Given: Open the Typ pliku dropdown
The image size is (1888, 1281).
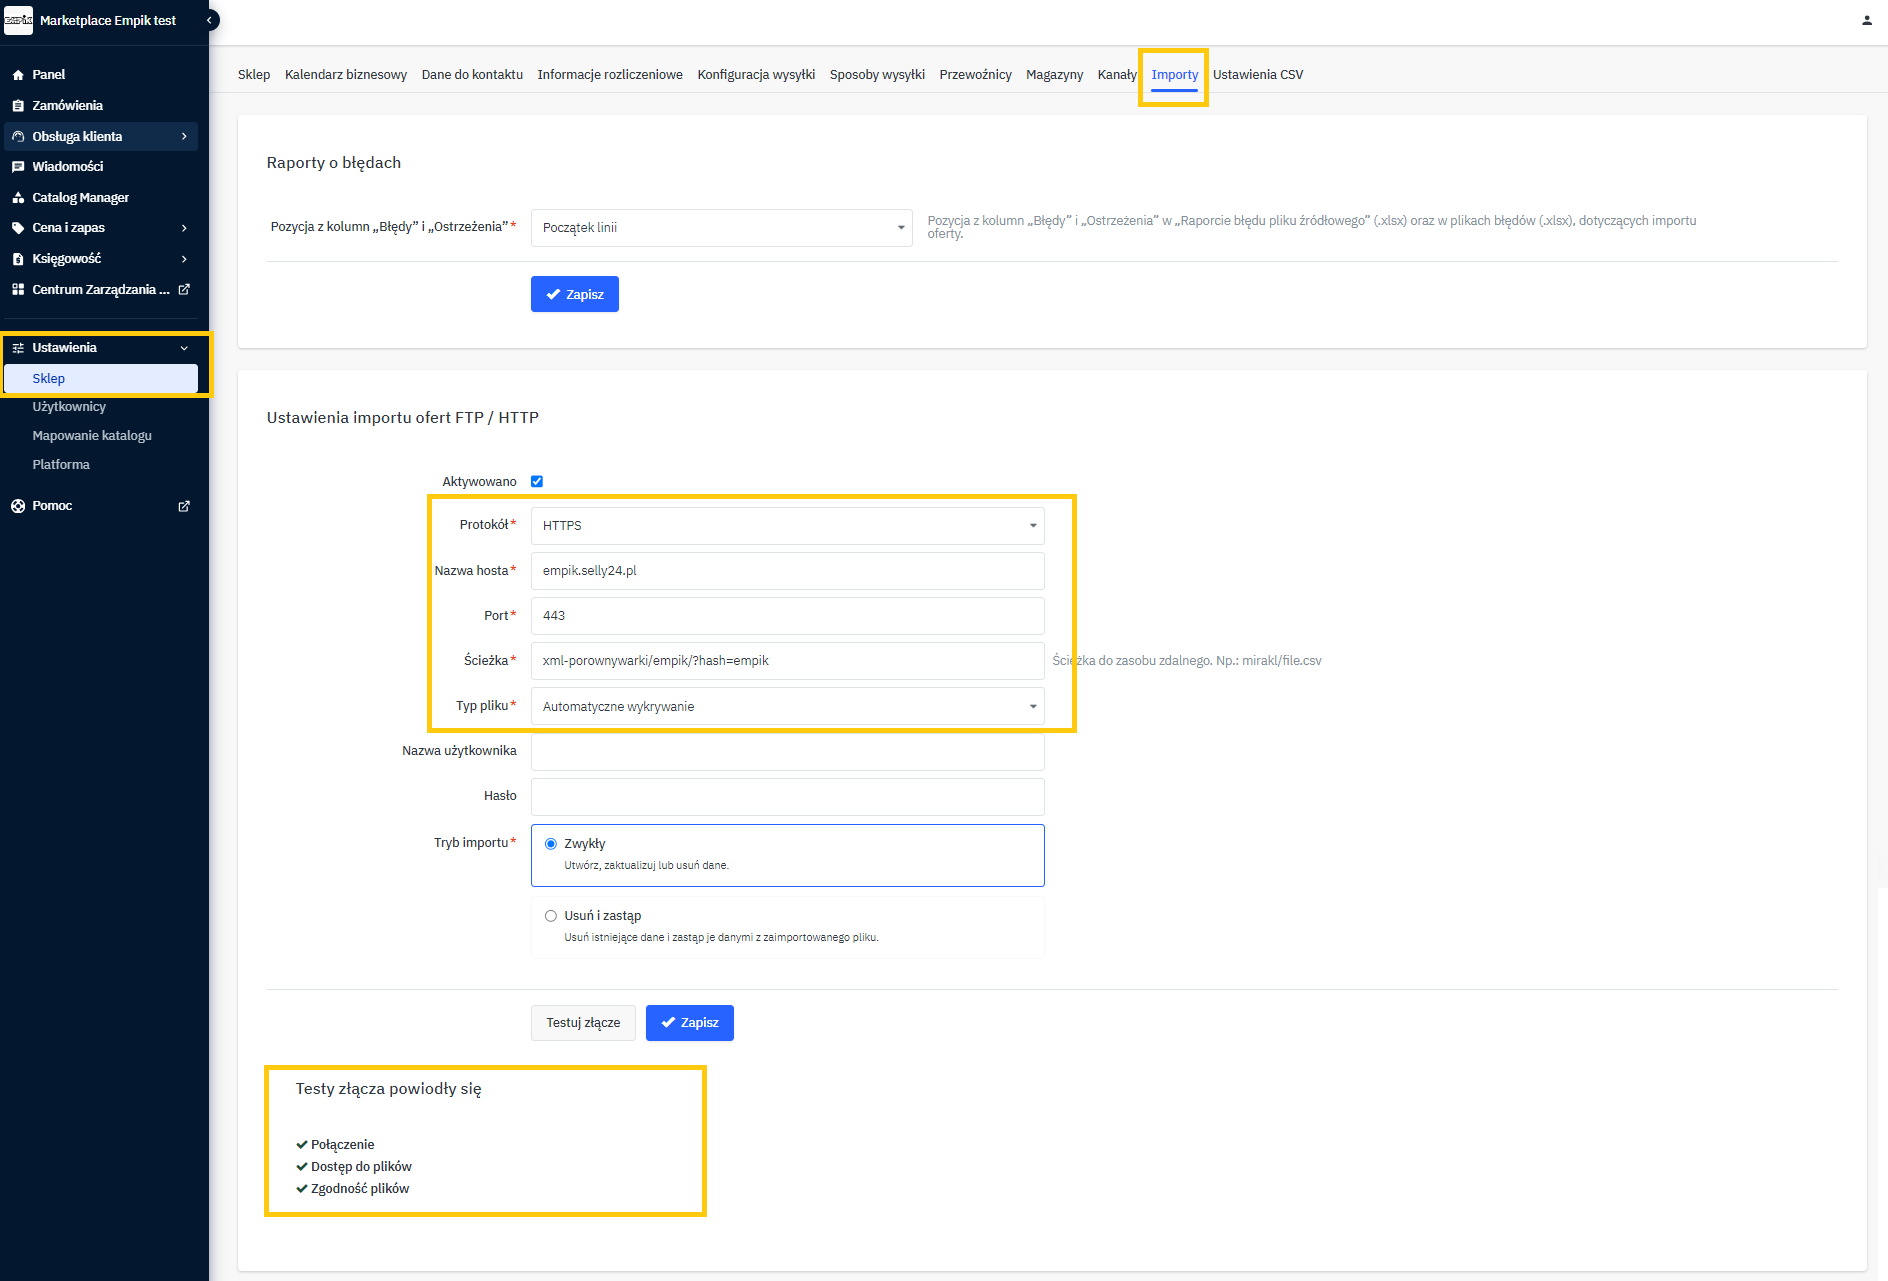Looking at the screenshot, I should 787,707.
